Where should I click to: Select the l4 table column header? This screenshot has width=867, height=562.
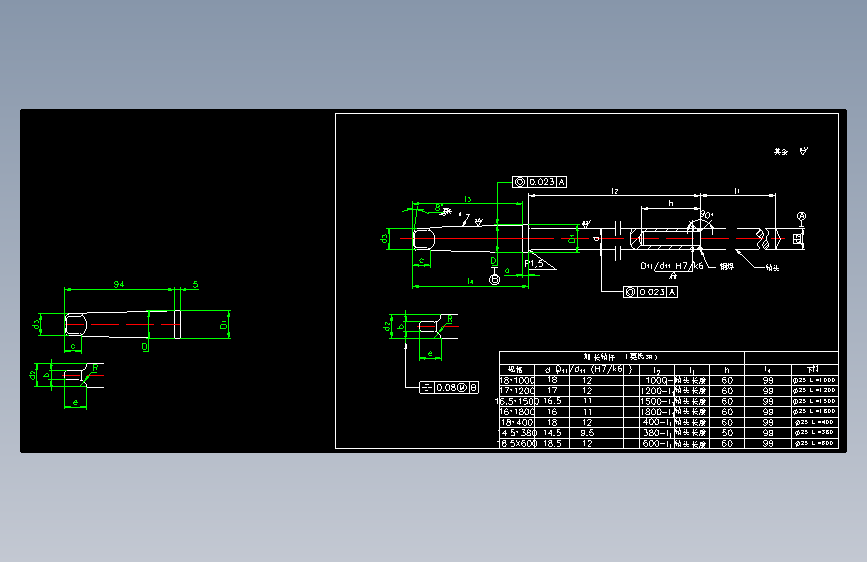point(767,370)
